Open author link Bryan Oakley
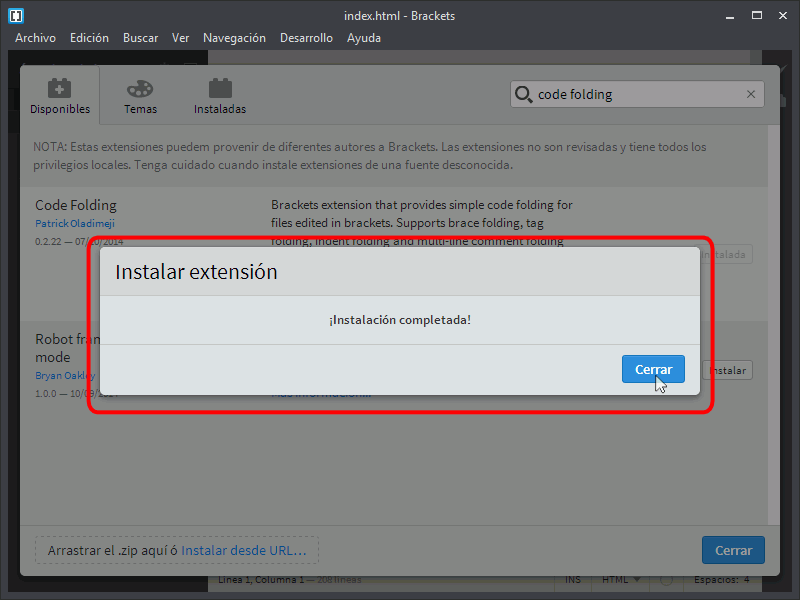 click(65, 376)
